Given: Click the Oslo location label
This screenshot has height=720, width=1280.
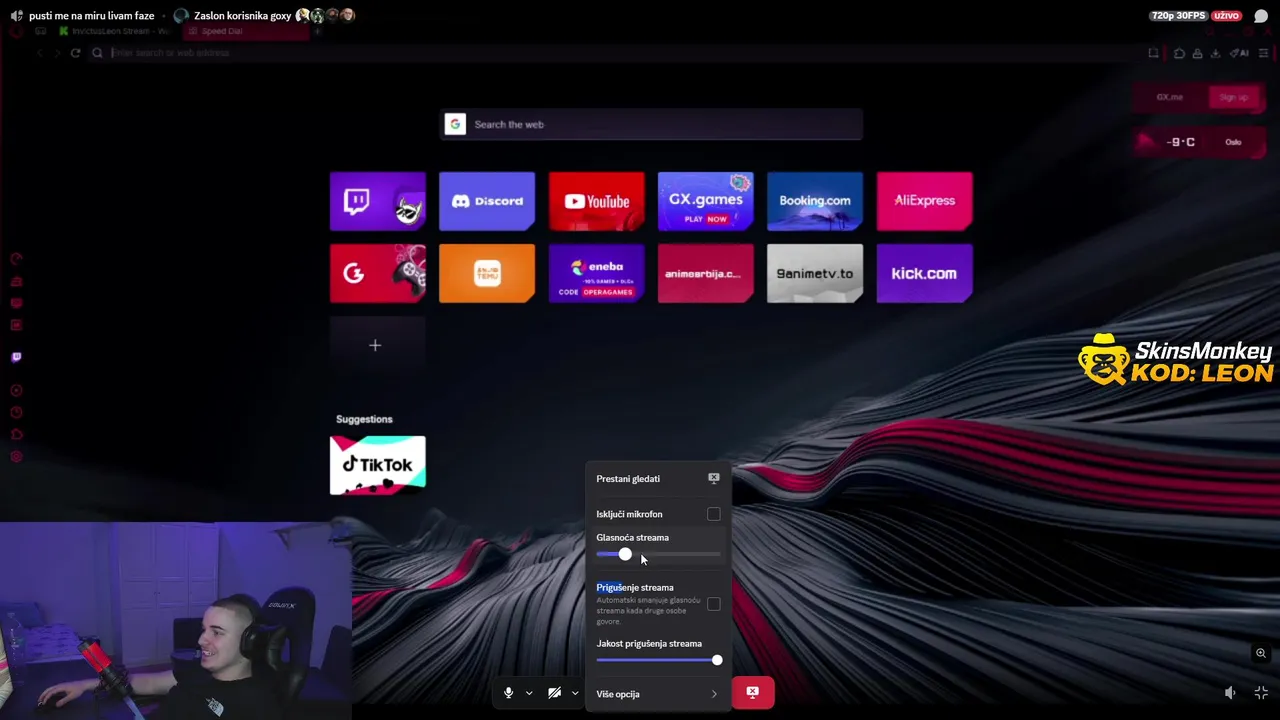Looking at the screenshot, I should pos(1233,142).
